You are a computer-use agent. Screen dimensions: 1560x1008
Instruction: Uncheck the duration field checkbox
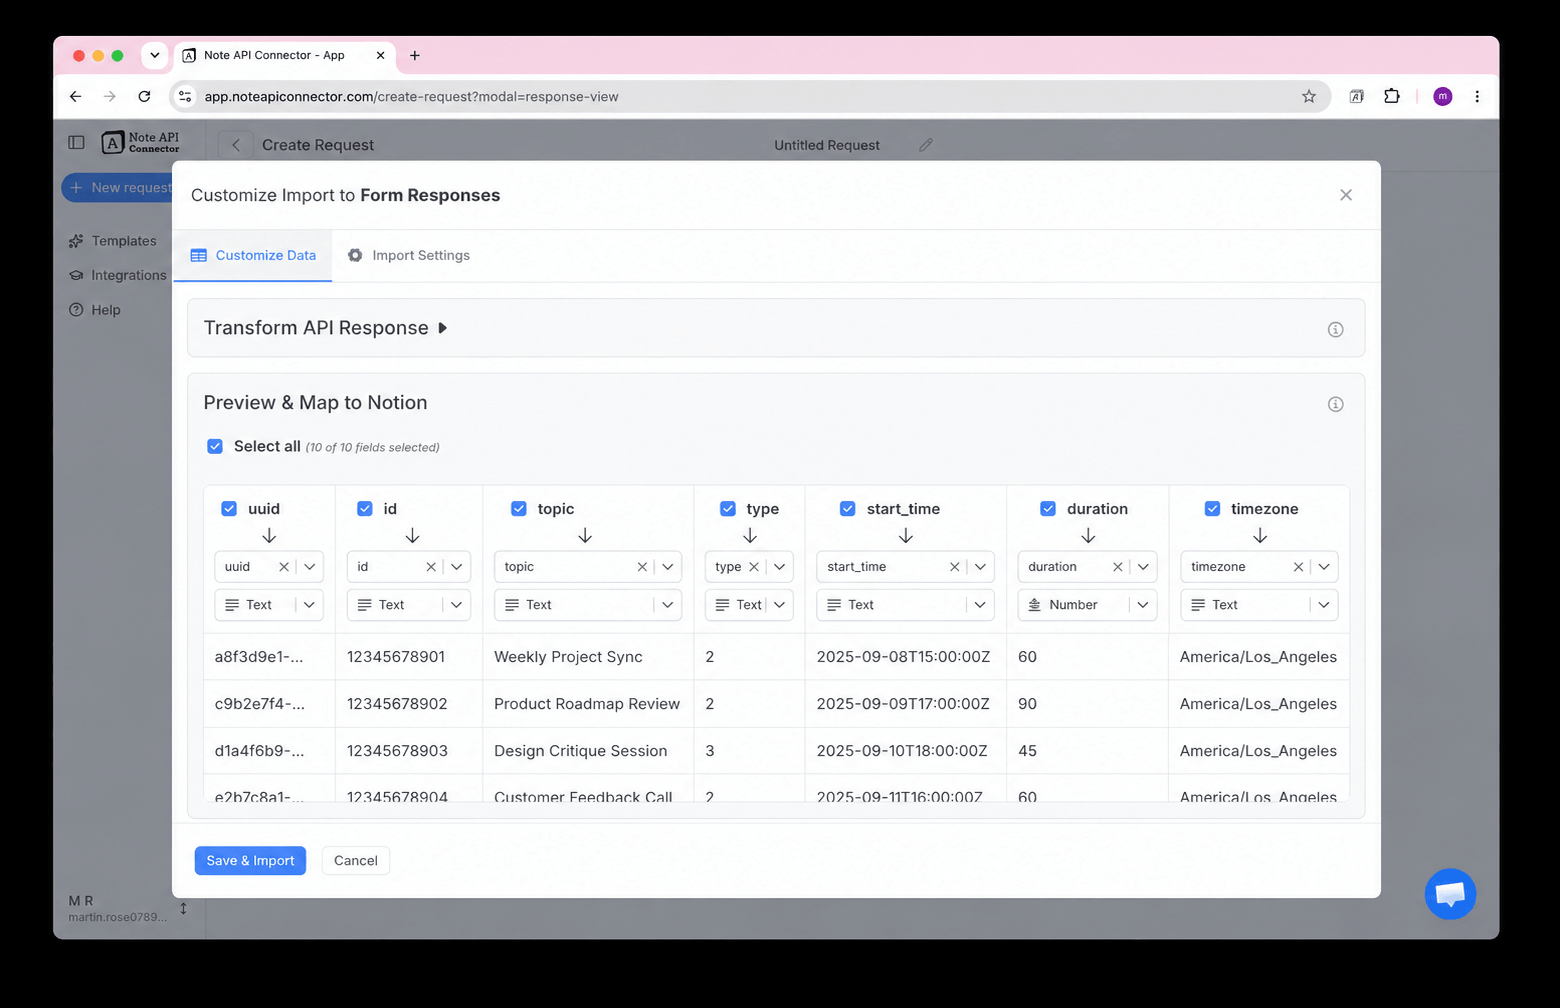pos(1048,509)
